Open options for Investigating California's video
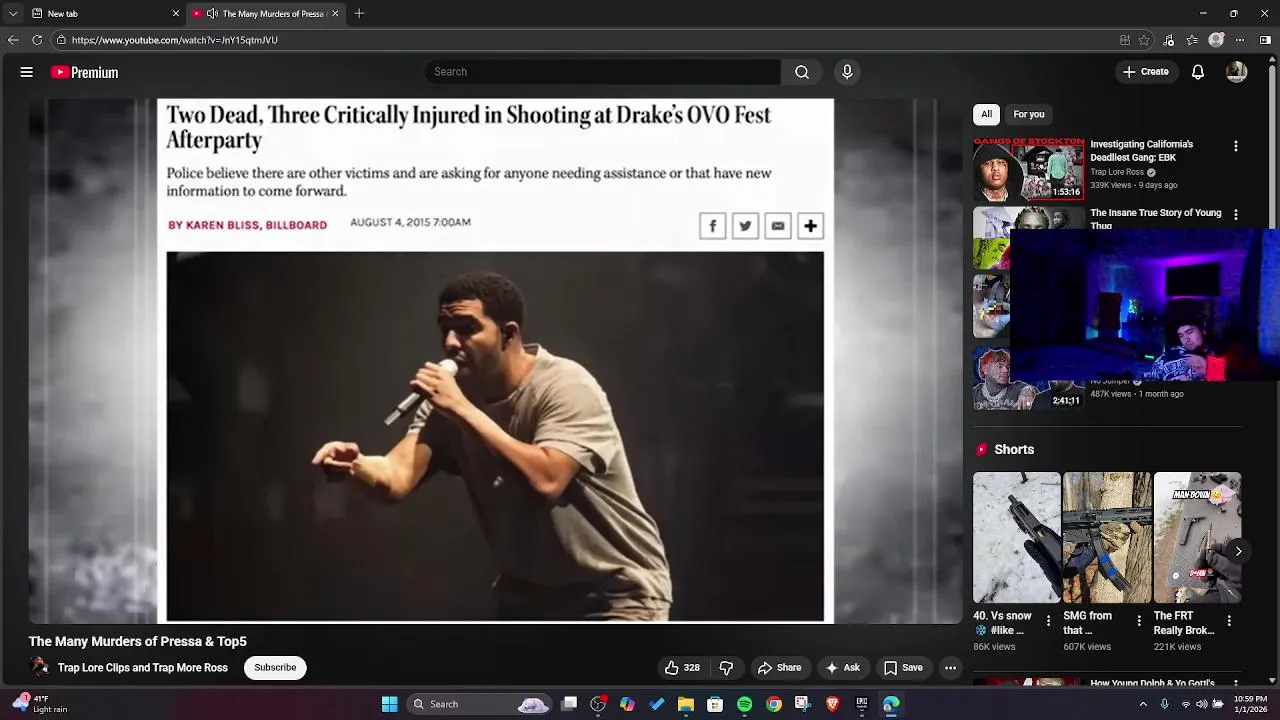The width and height of the screenshot is (1280, 720). click(x=1236, y=146)
